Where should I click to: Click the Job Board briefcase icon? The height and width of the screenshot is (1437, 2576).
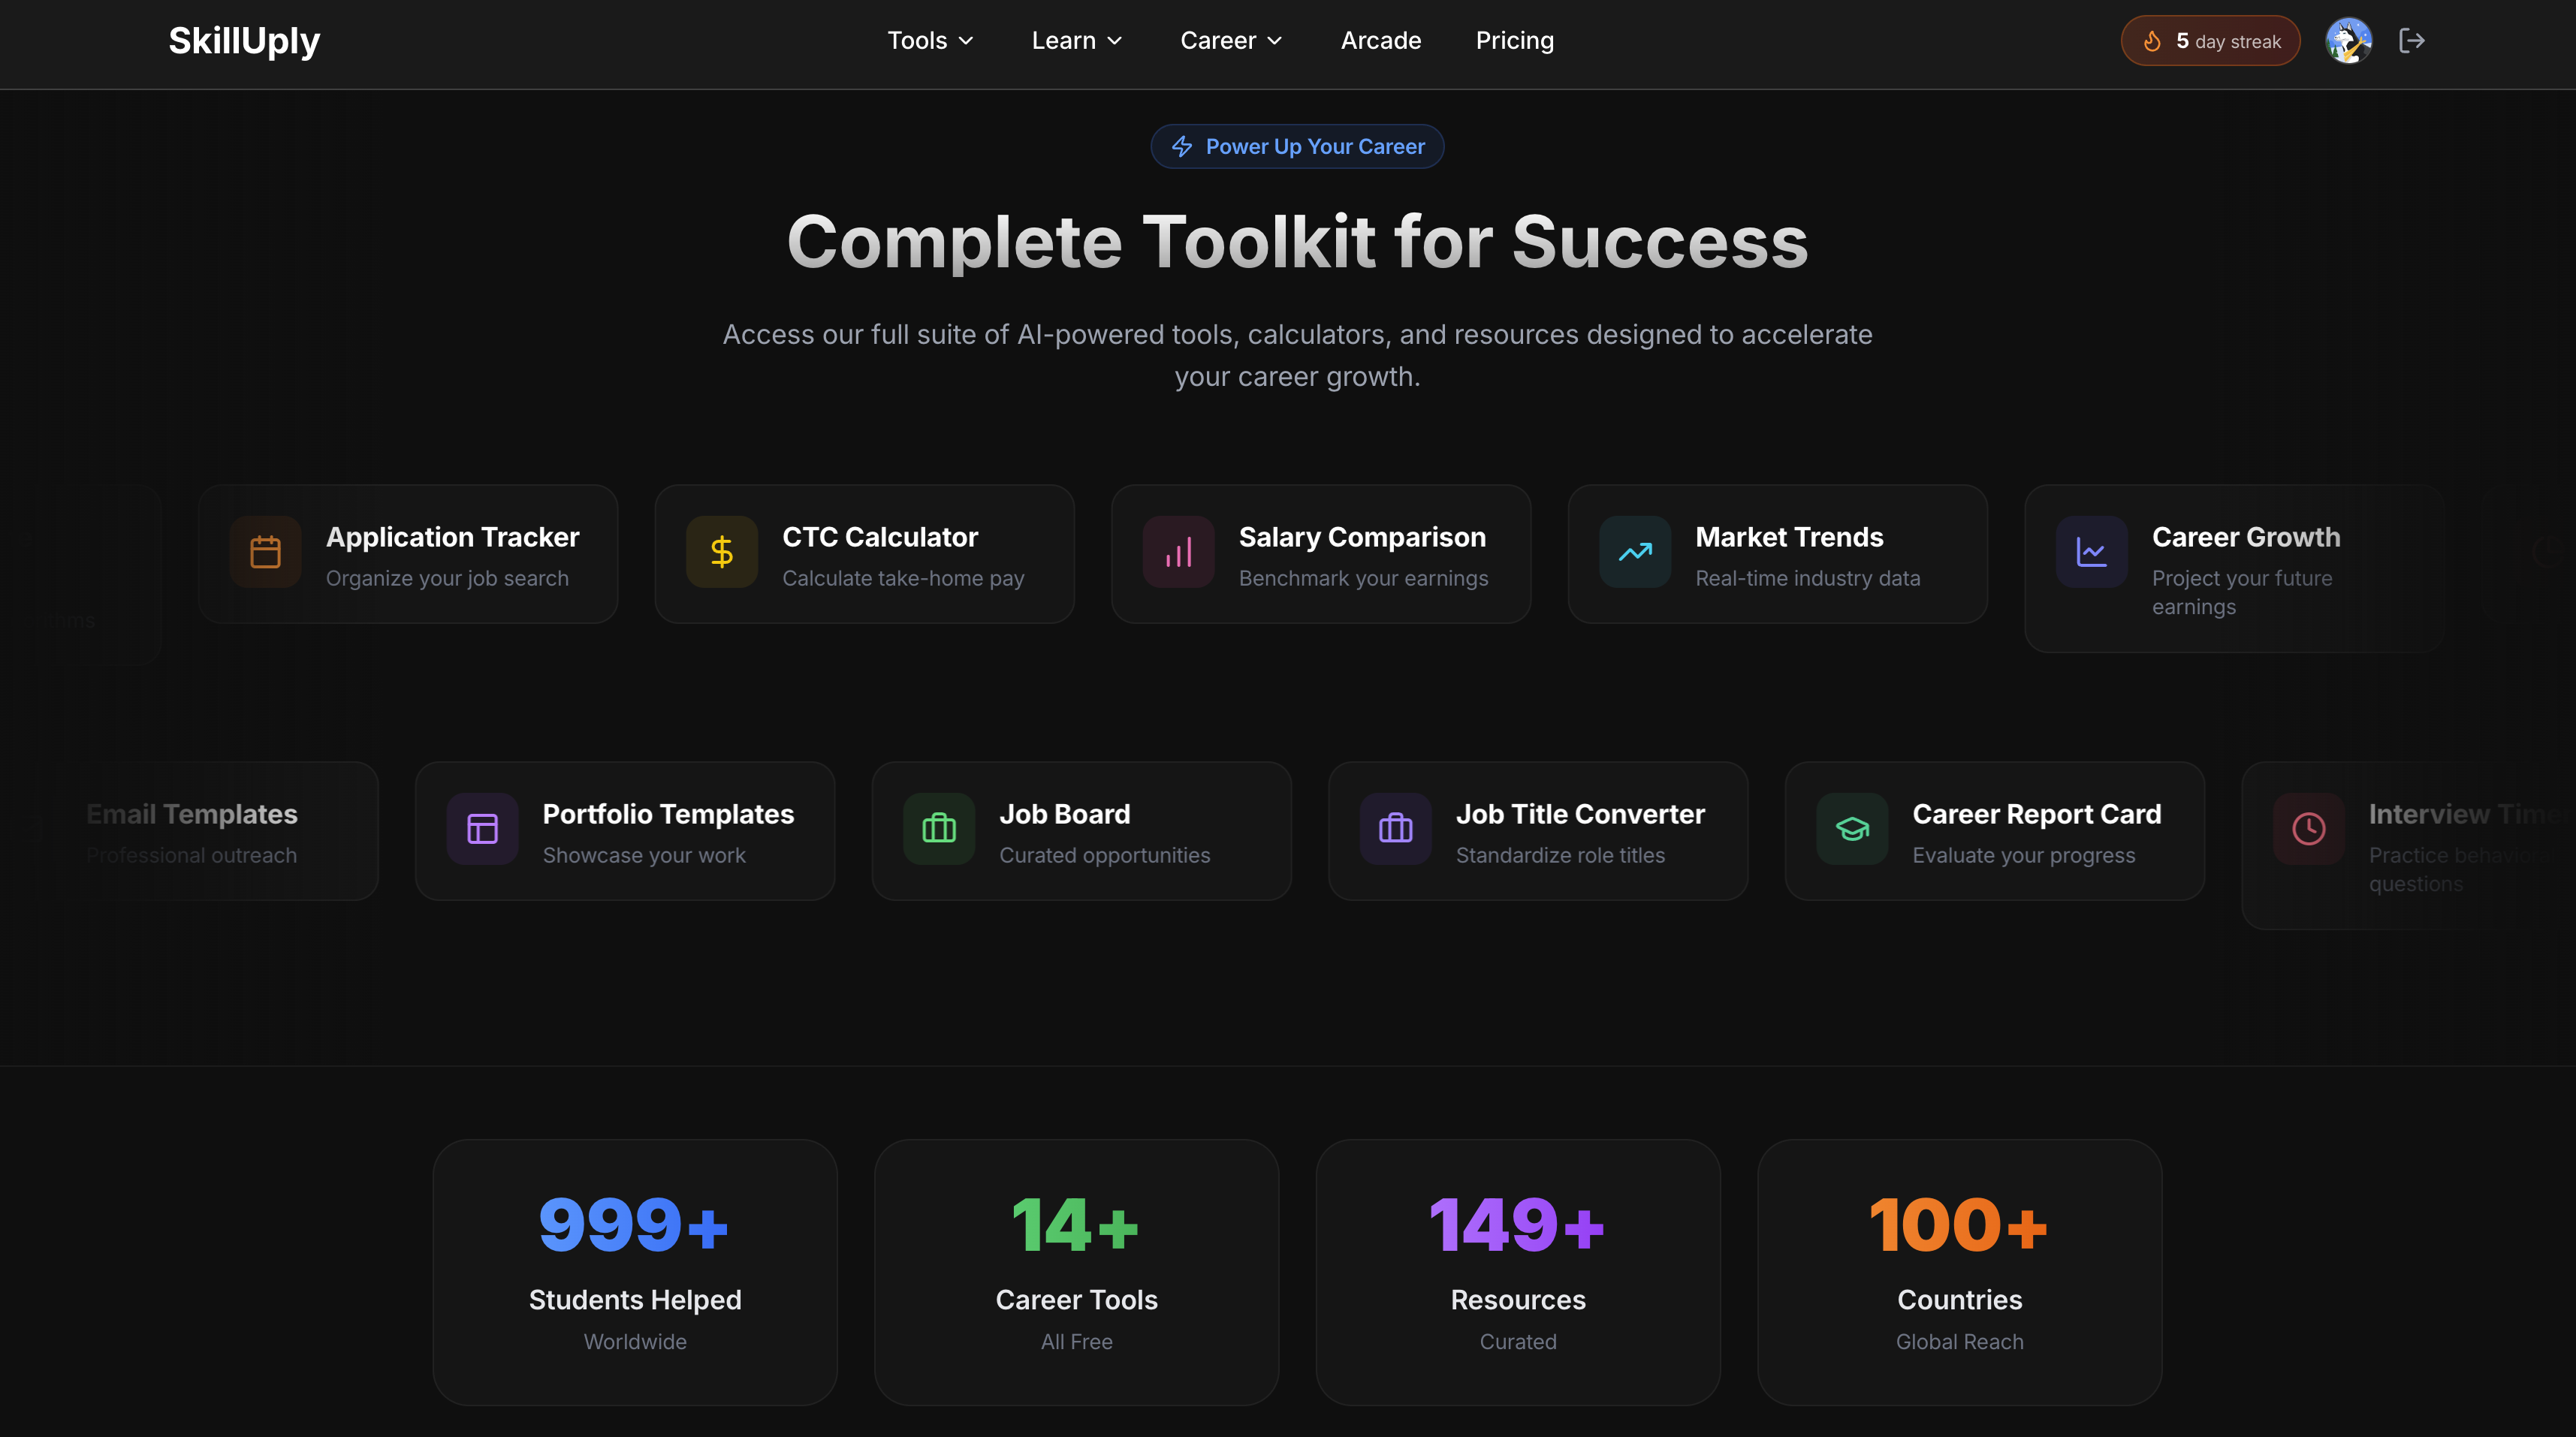(938, 829)
